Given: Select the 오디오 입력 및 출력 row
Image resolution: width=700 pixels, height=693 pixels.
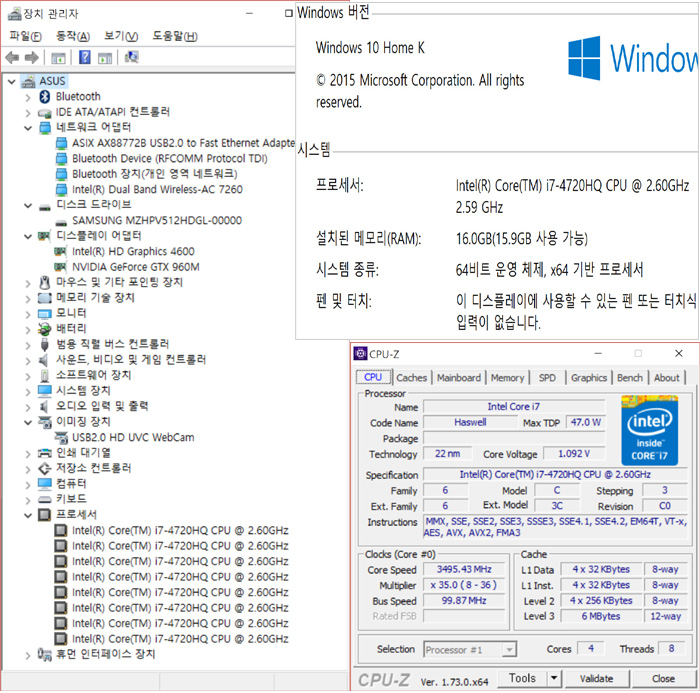Looking at the screenshot, I should click(102, 407).
